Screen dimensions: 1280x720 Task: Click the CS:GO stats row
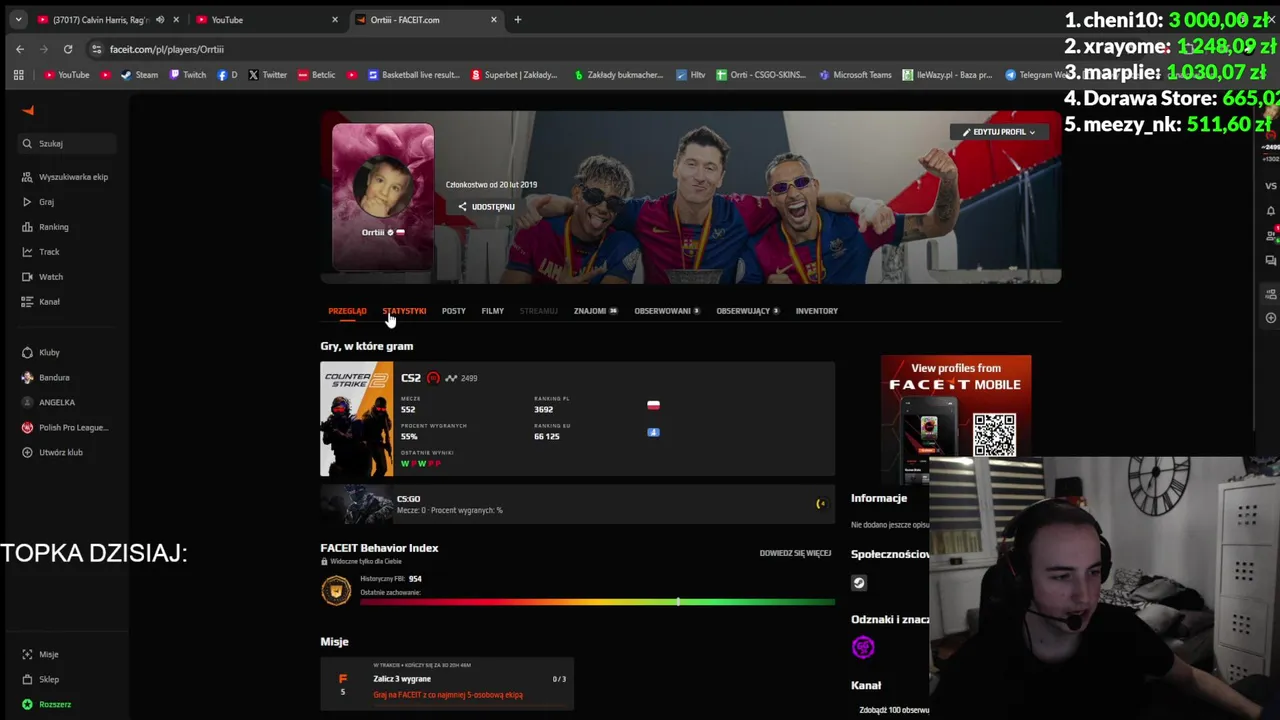point(577,505)
